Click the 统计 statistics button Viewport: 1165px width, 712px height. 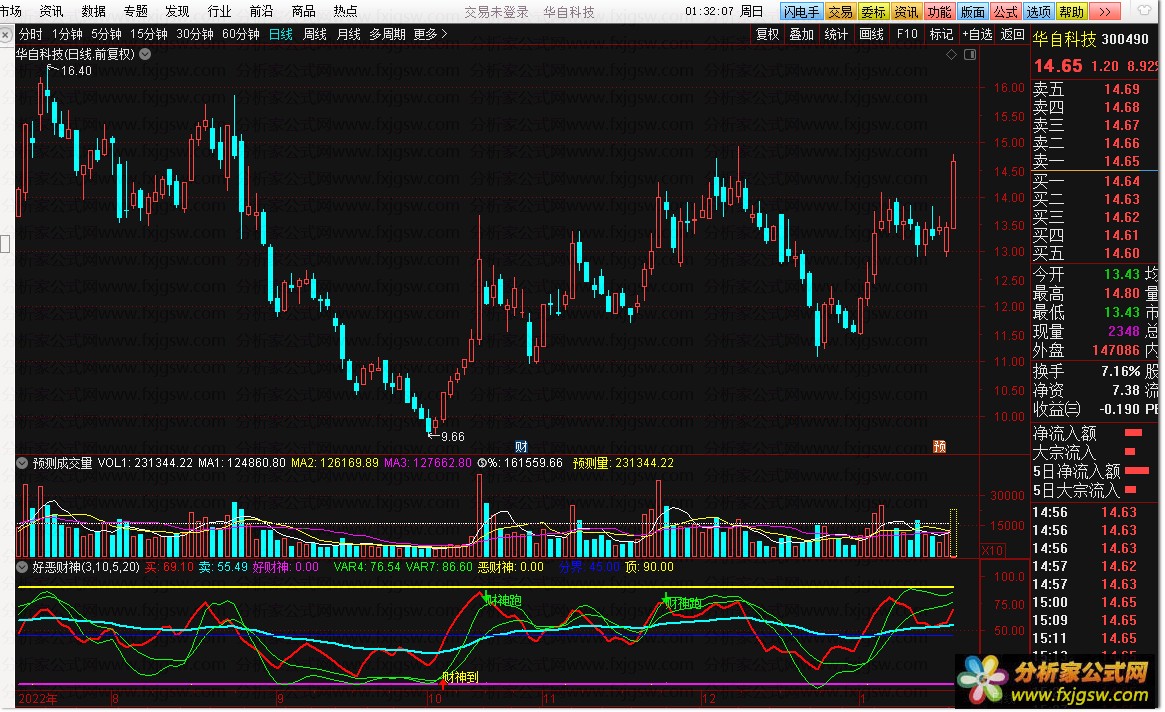pyautogui.click(x=836, y=34)
